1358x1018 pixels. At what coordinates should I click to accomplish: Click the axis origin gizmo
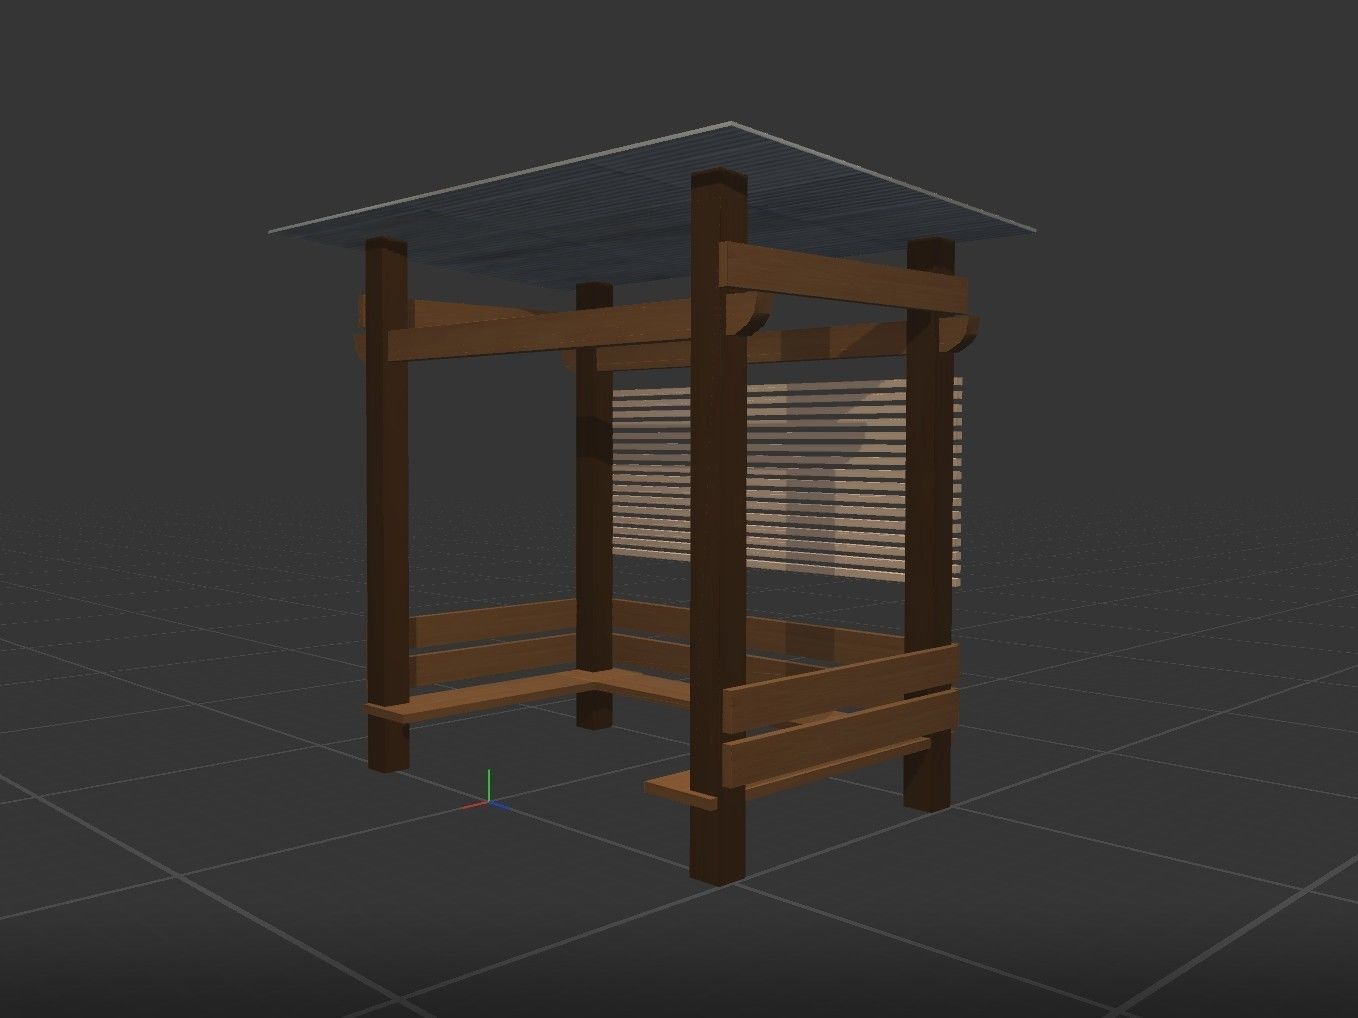489,801
